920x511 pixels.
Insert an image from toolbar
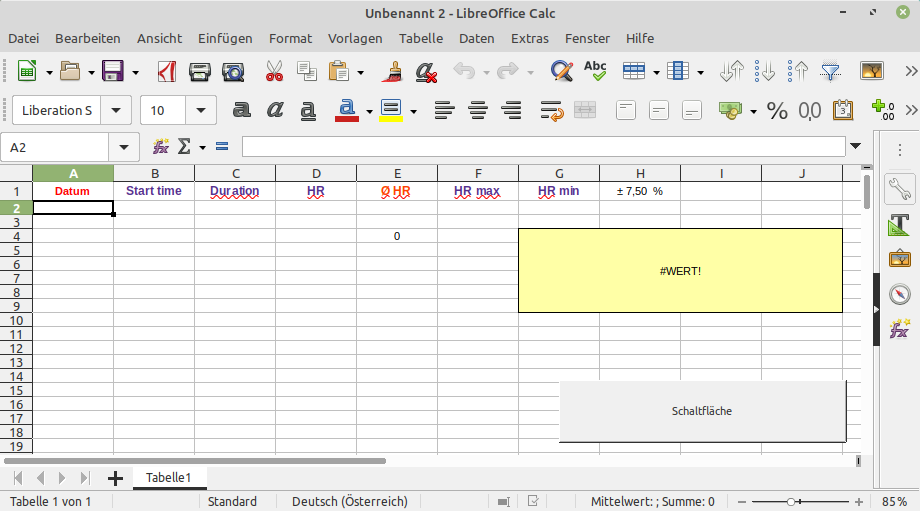872,72
